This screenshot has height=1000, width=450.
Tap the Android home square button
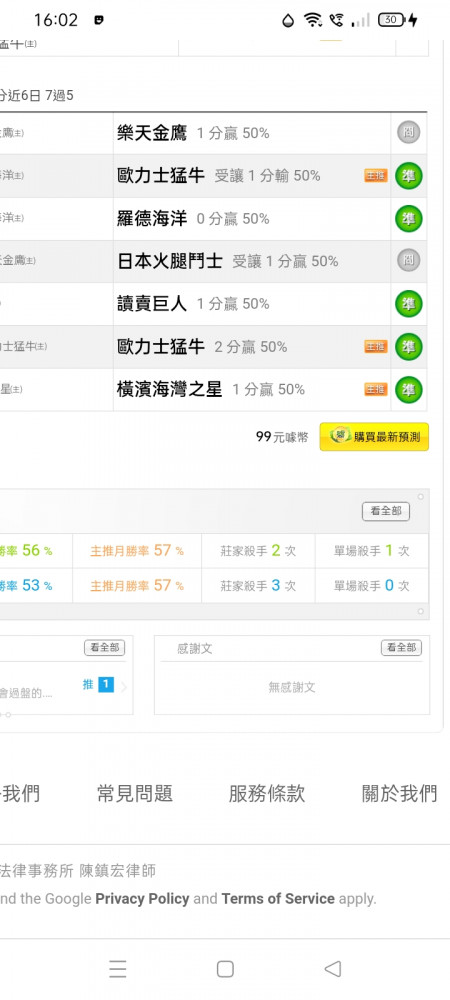pyautogui.click(x=225, y=969)
